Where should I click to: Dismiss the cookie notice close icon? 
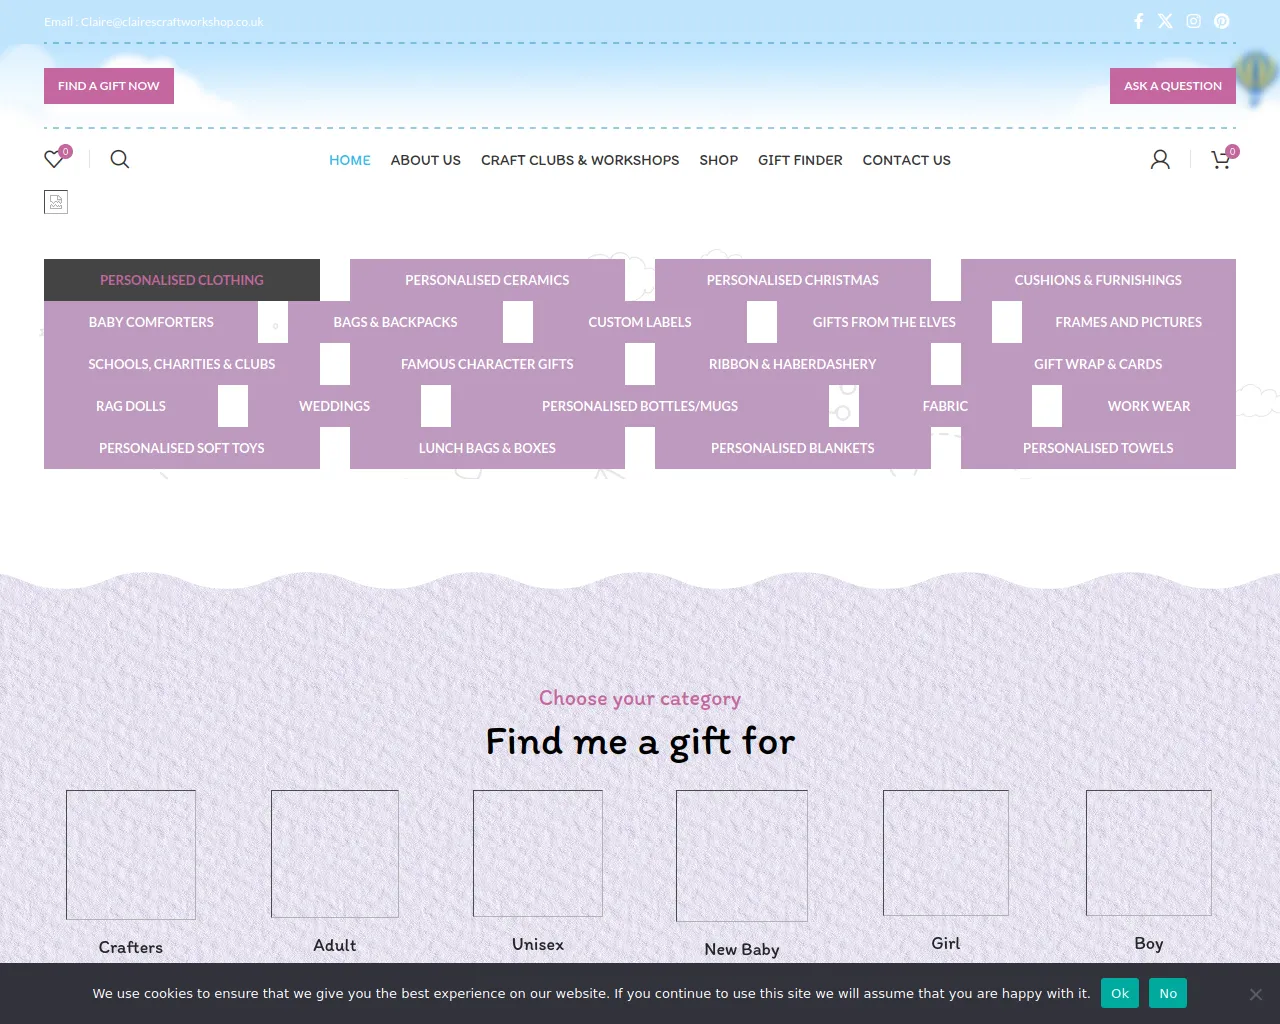pos(1256,994)
